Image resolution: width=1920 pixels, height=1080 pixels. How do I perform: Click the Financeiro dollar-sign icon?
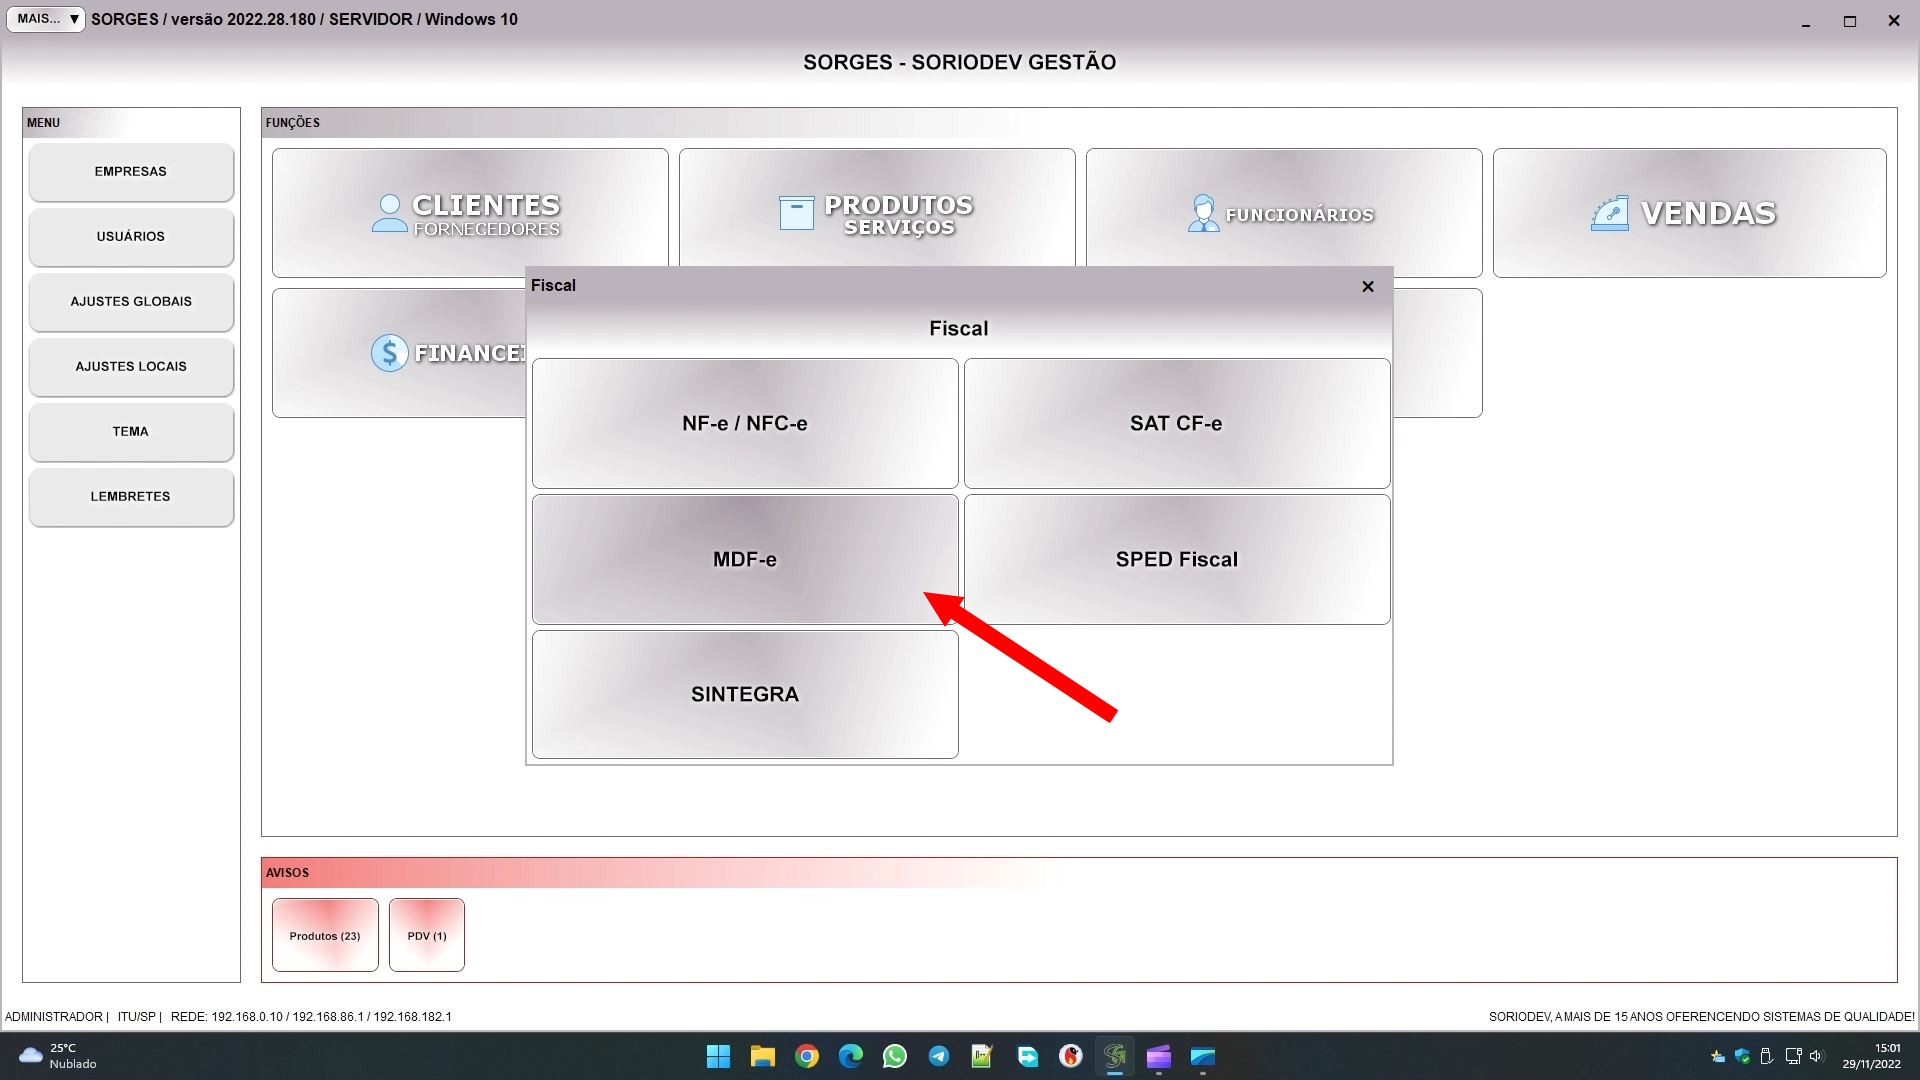tap(389, 353)
